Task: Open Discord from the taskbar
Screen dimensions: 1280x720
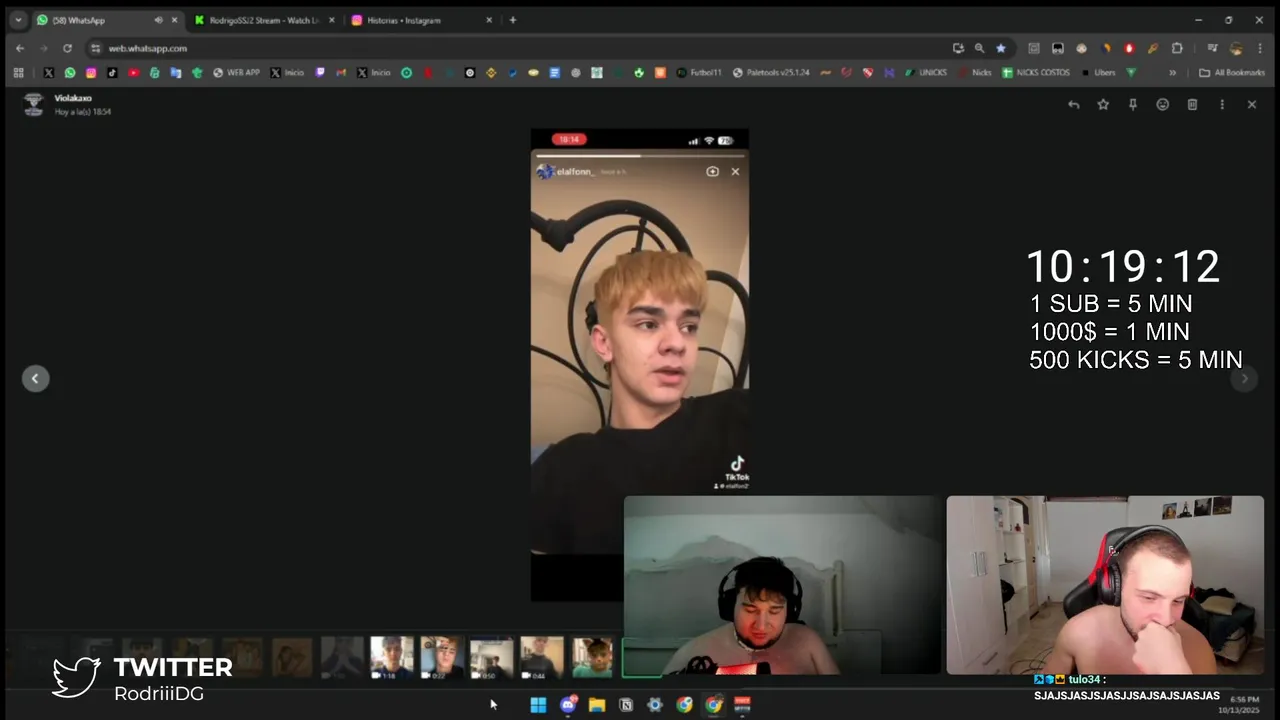Action: [568, 705]
